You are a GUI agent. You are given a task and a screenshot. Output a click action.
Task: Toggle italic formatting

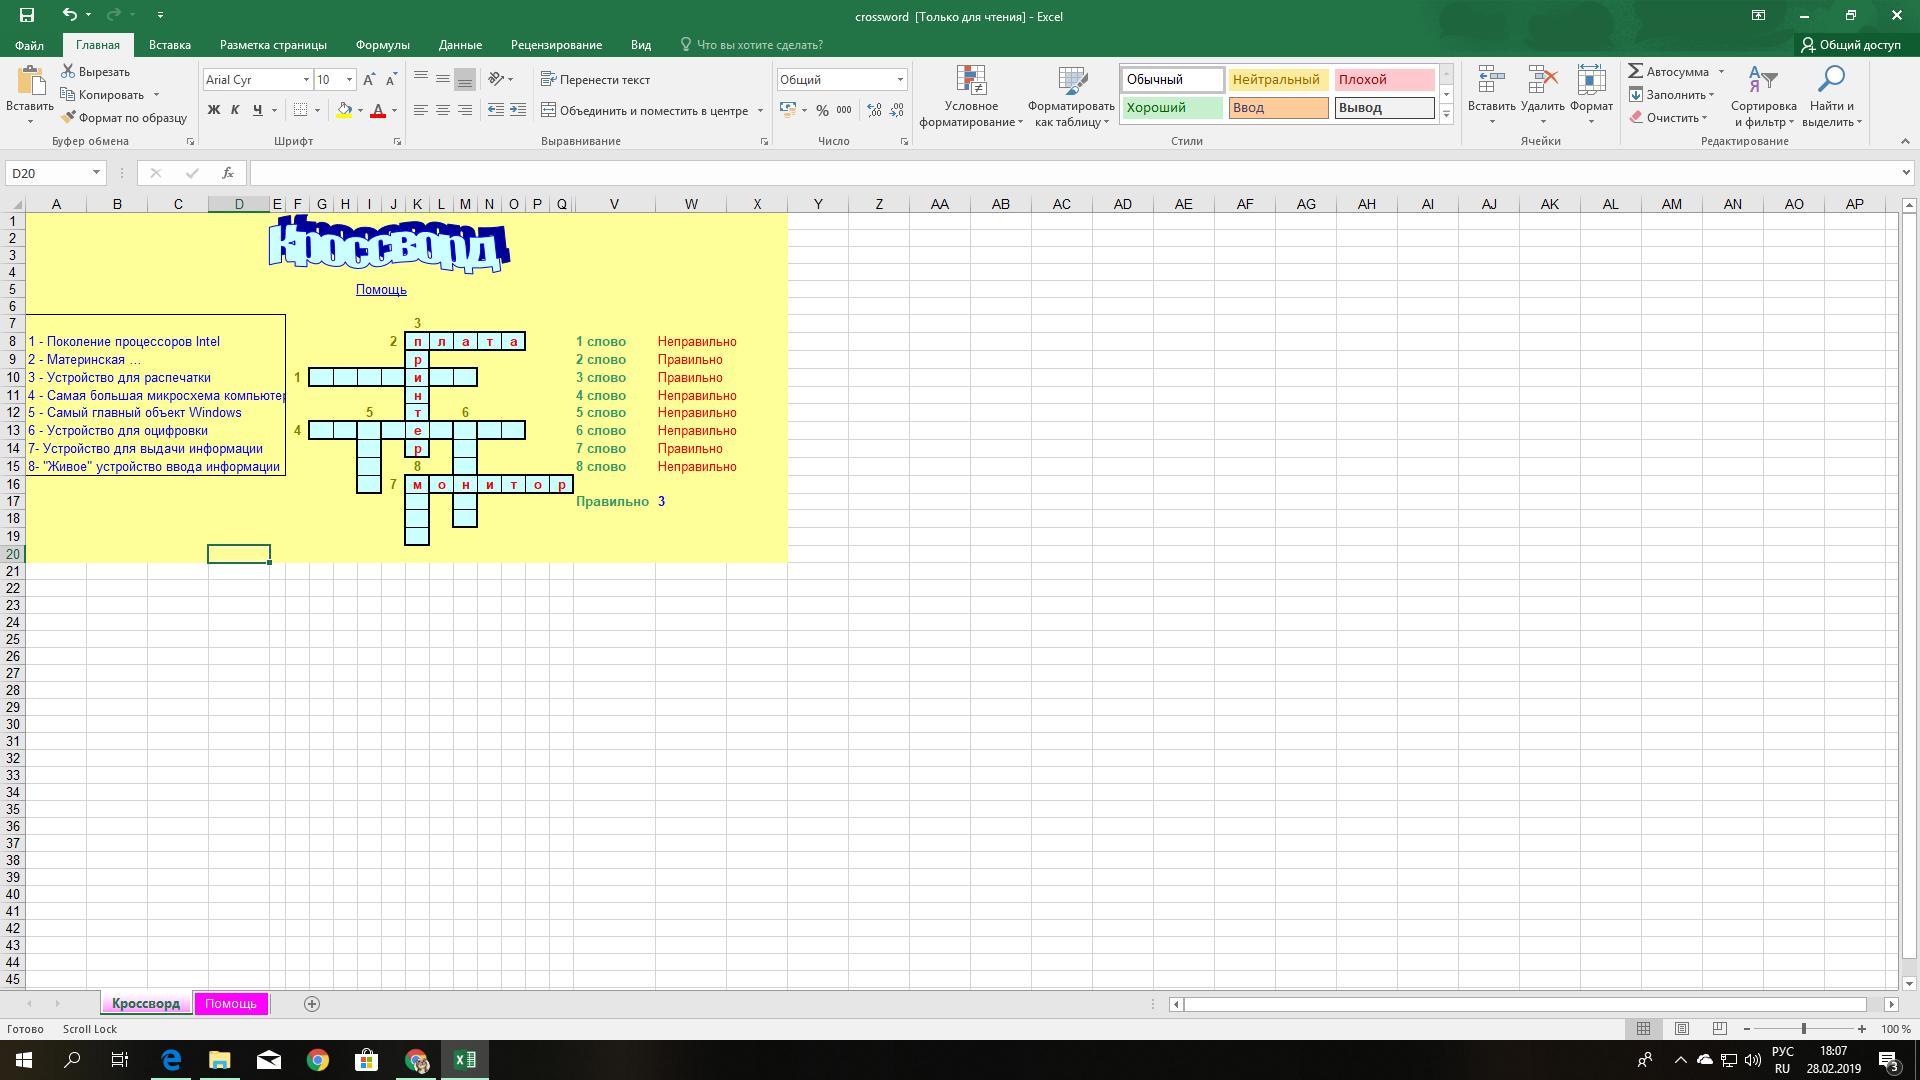coord(235,111)
